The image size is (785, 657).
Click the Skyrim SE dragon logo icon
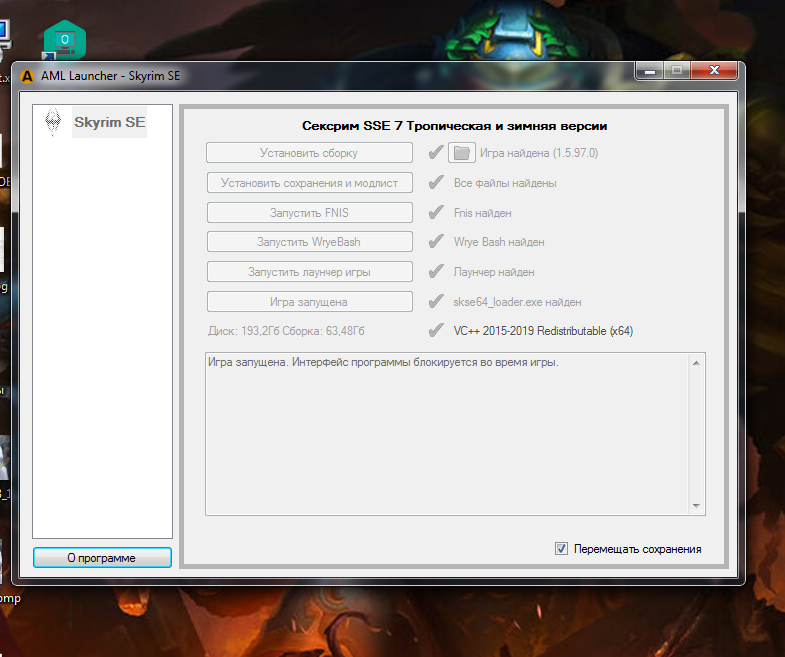click(53, 121)
